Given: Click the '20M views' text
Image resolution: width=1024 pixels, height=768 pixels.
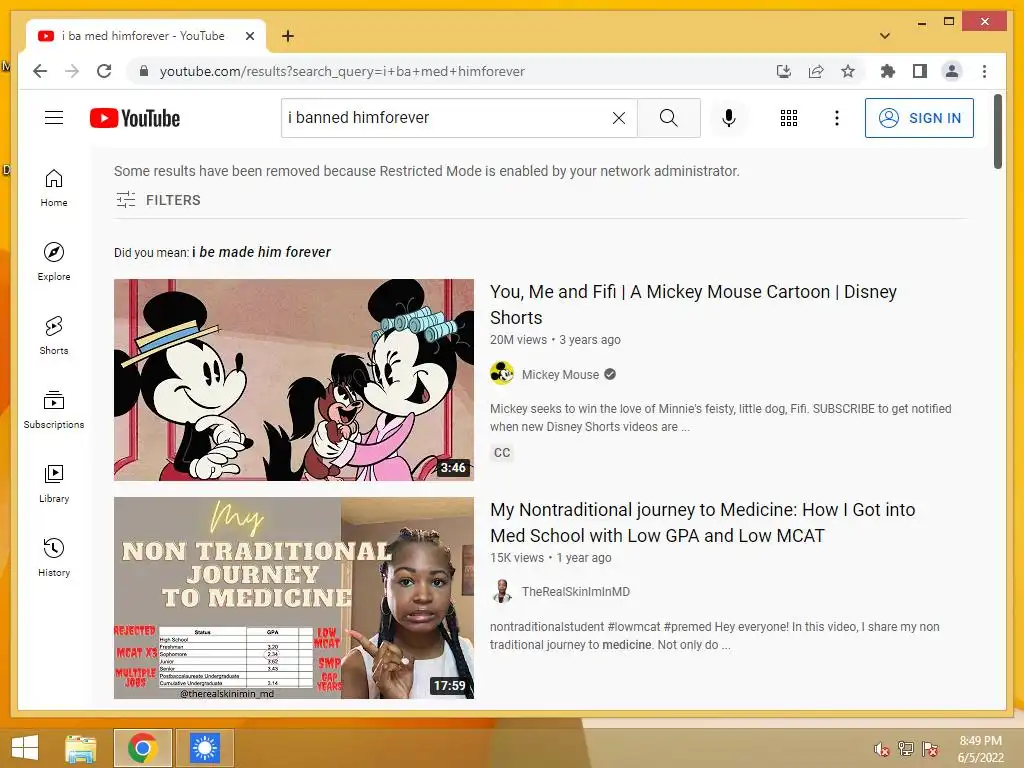Looking at the screenshot, I should click(519, 340).
